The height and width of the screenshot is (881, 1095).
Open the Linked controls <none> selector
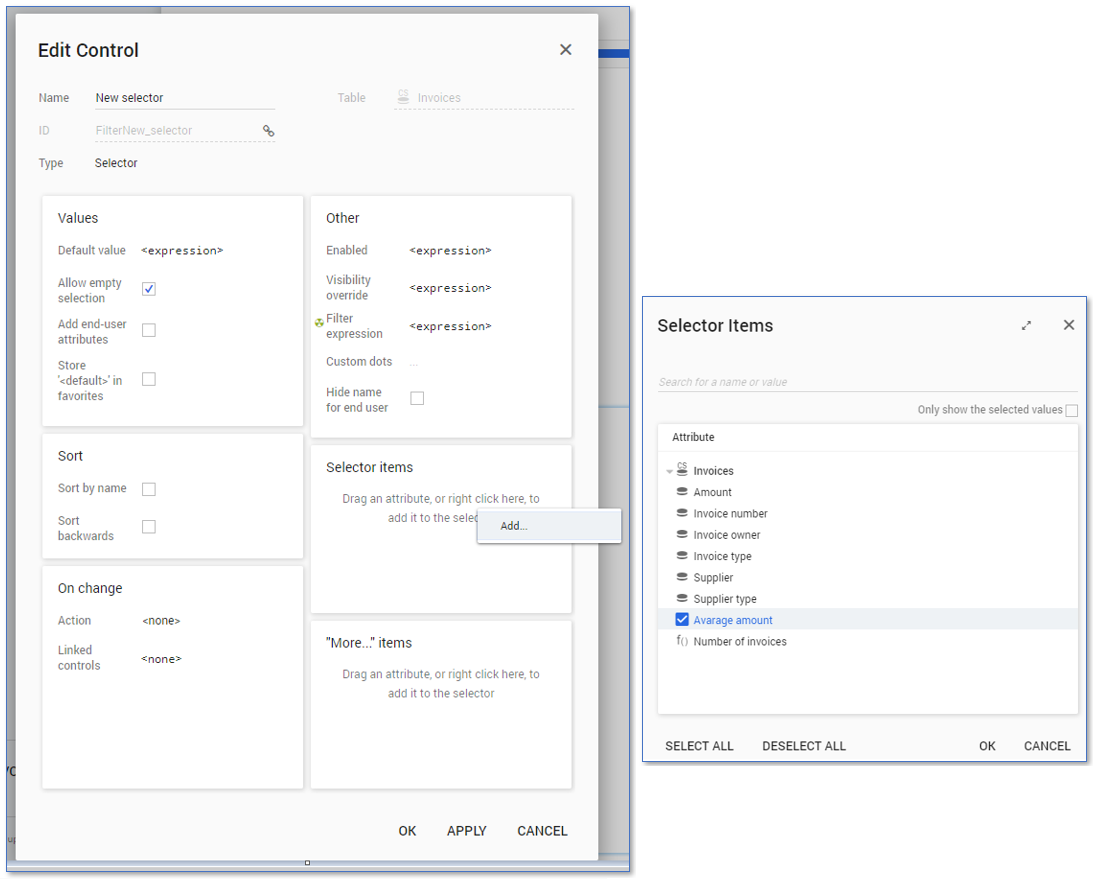pos(161,659)
